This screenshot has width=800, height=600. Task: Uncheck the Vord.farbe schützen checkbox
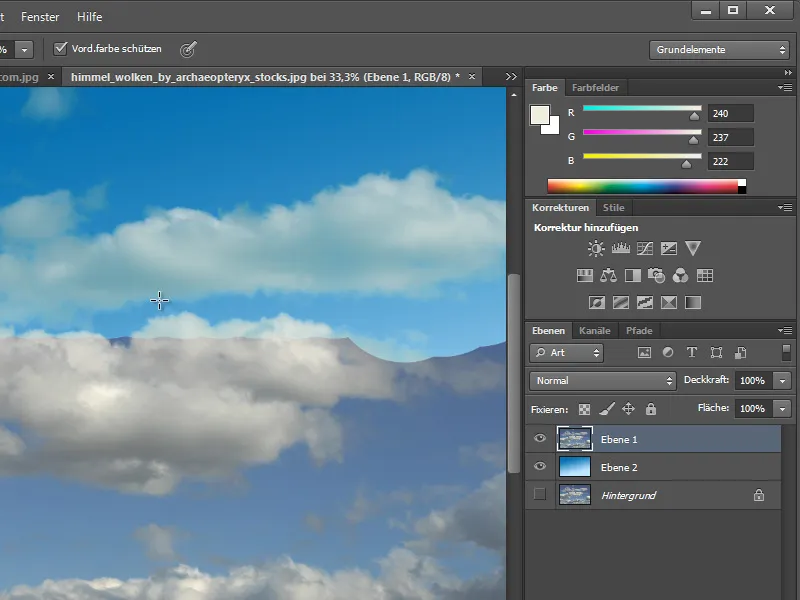61,49
